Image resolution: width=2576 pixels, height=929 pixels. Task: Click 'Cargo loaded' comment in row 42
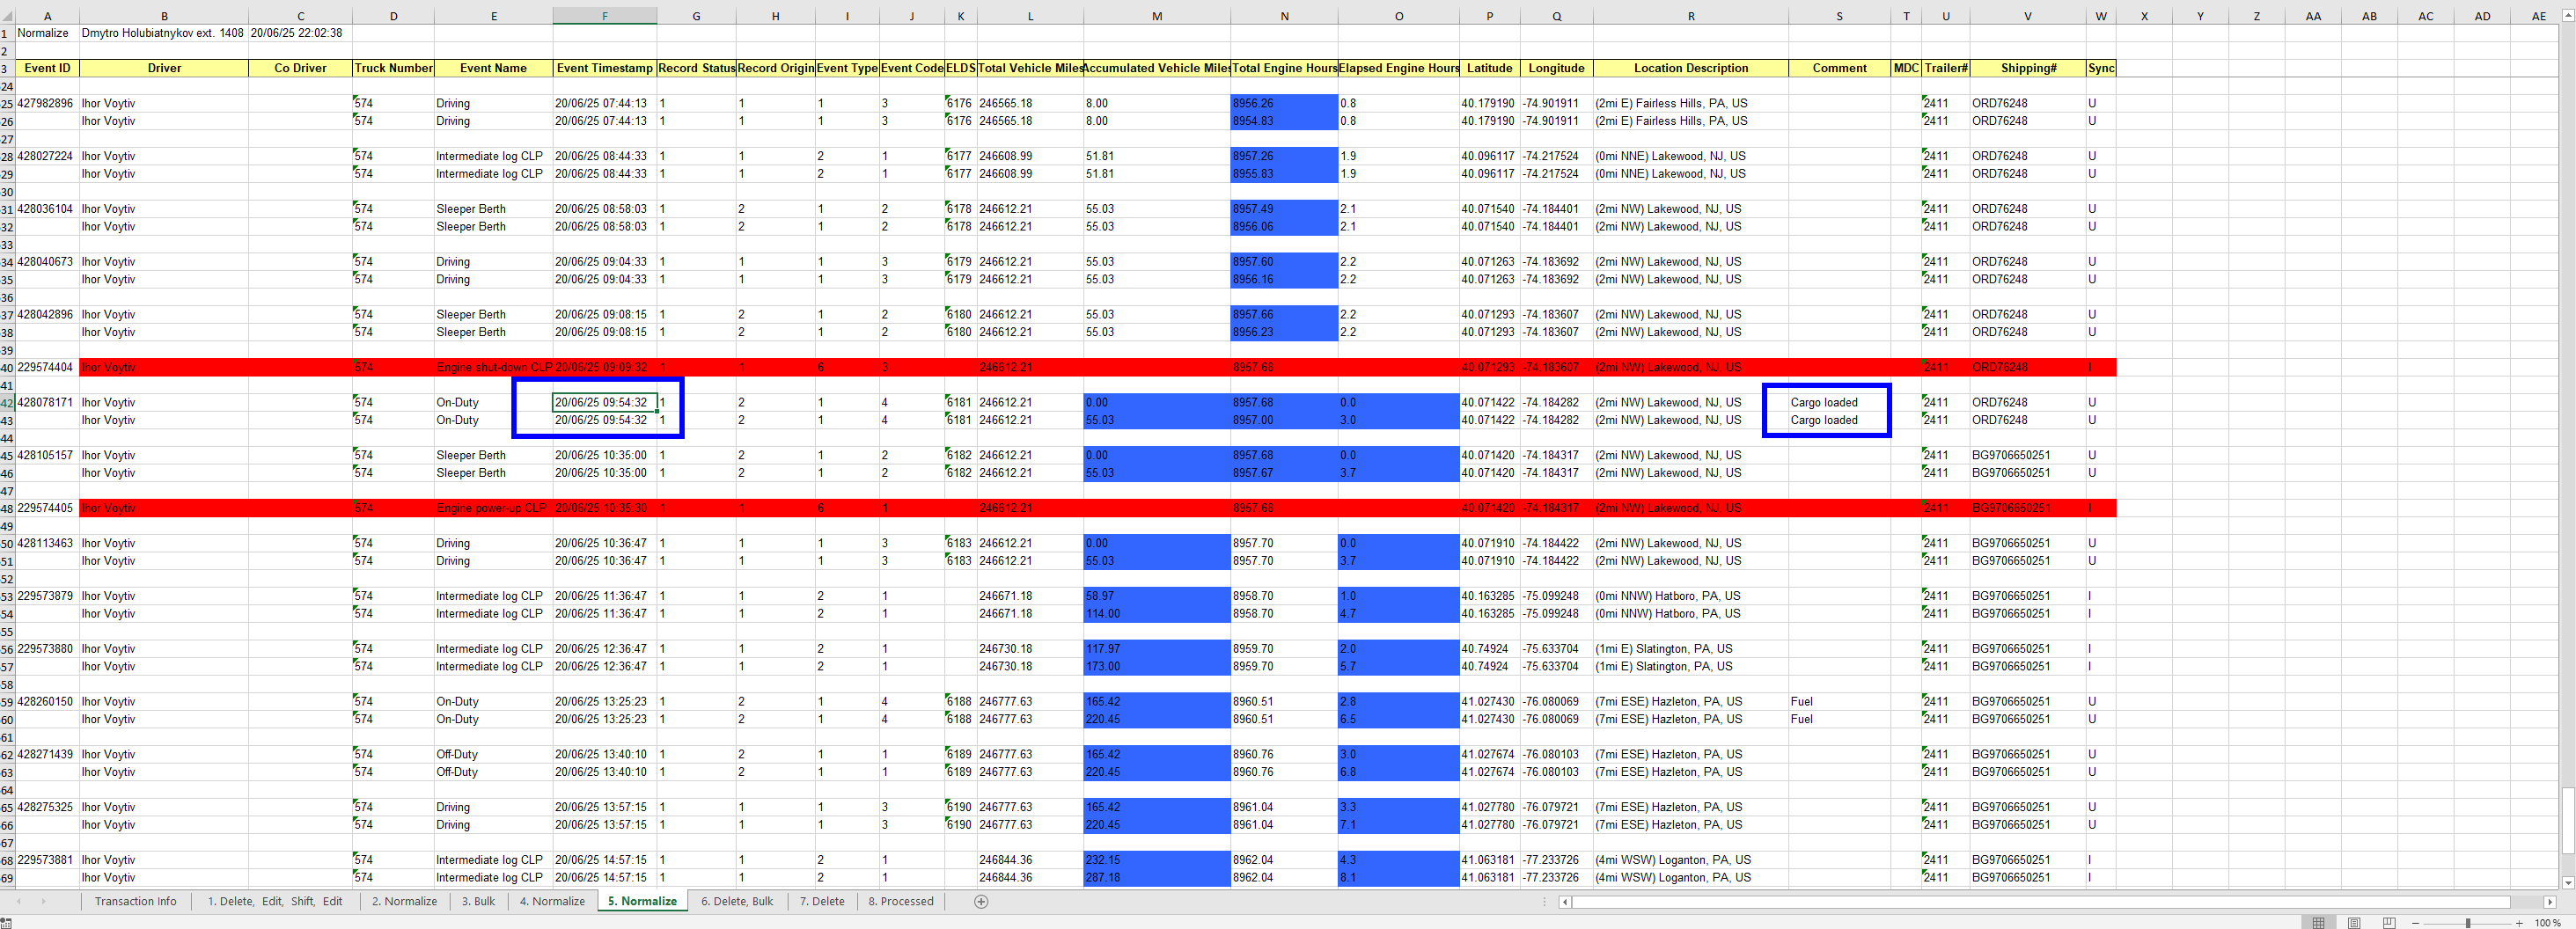click(1839, 402)
